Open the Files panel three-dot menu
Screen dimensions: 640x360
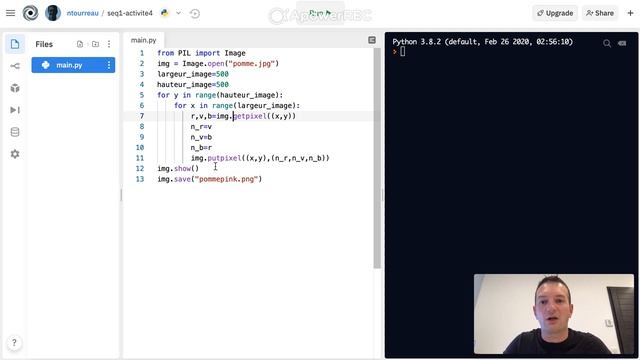pyautogui.click(x=109, y=44)
